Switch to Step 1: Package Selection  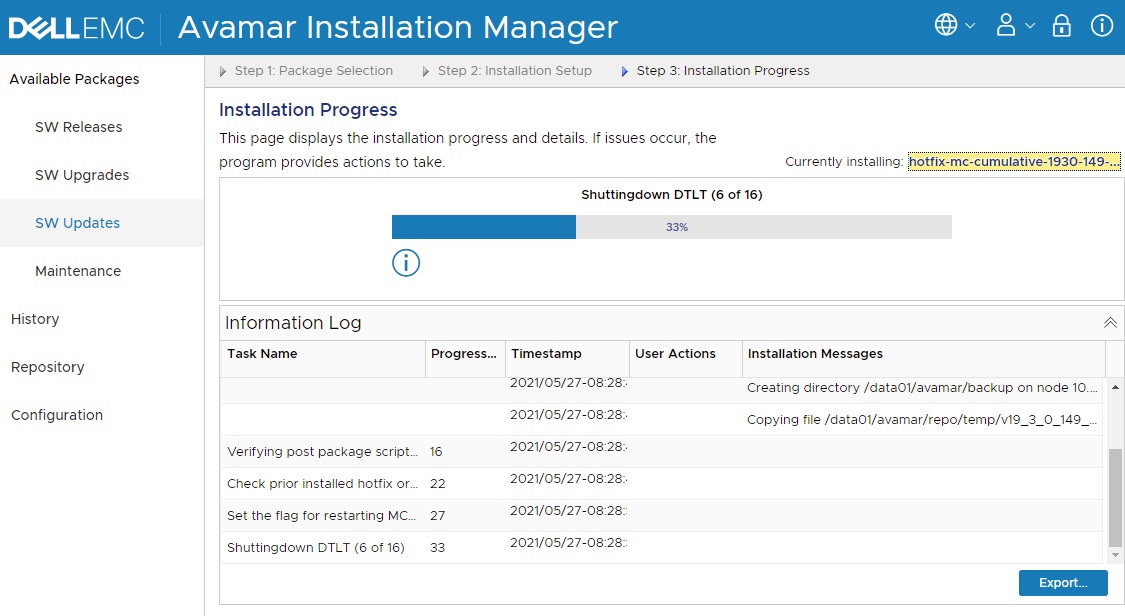coord(313,70)
